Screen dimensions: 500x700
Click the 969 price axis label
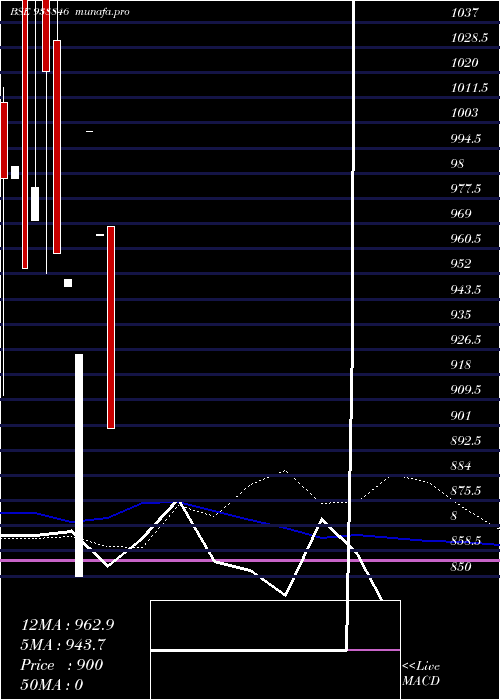pyautogui.click(x=461, y=214)
